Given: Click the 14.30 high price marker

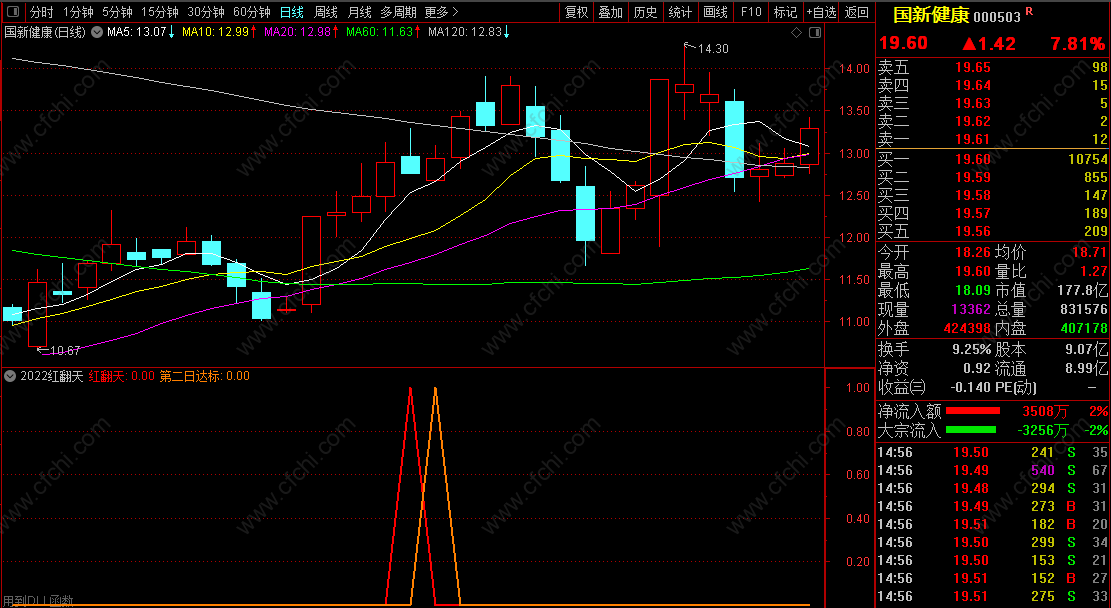Looking at the screenshot, I should point(713,49).
